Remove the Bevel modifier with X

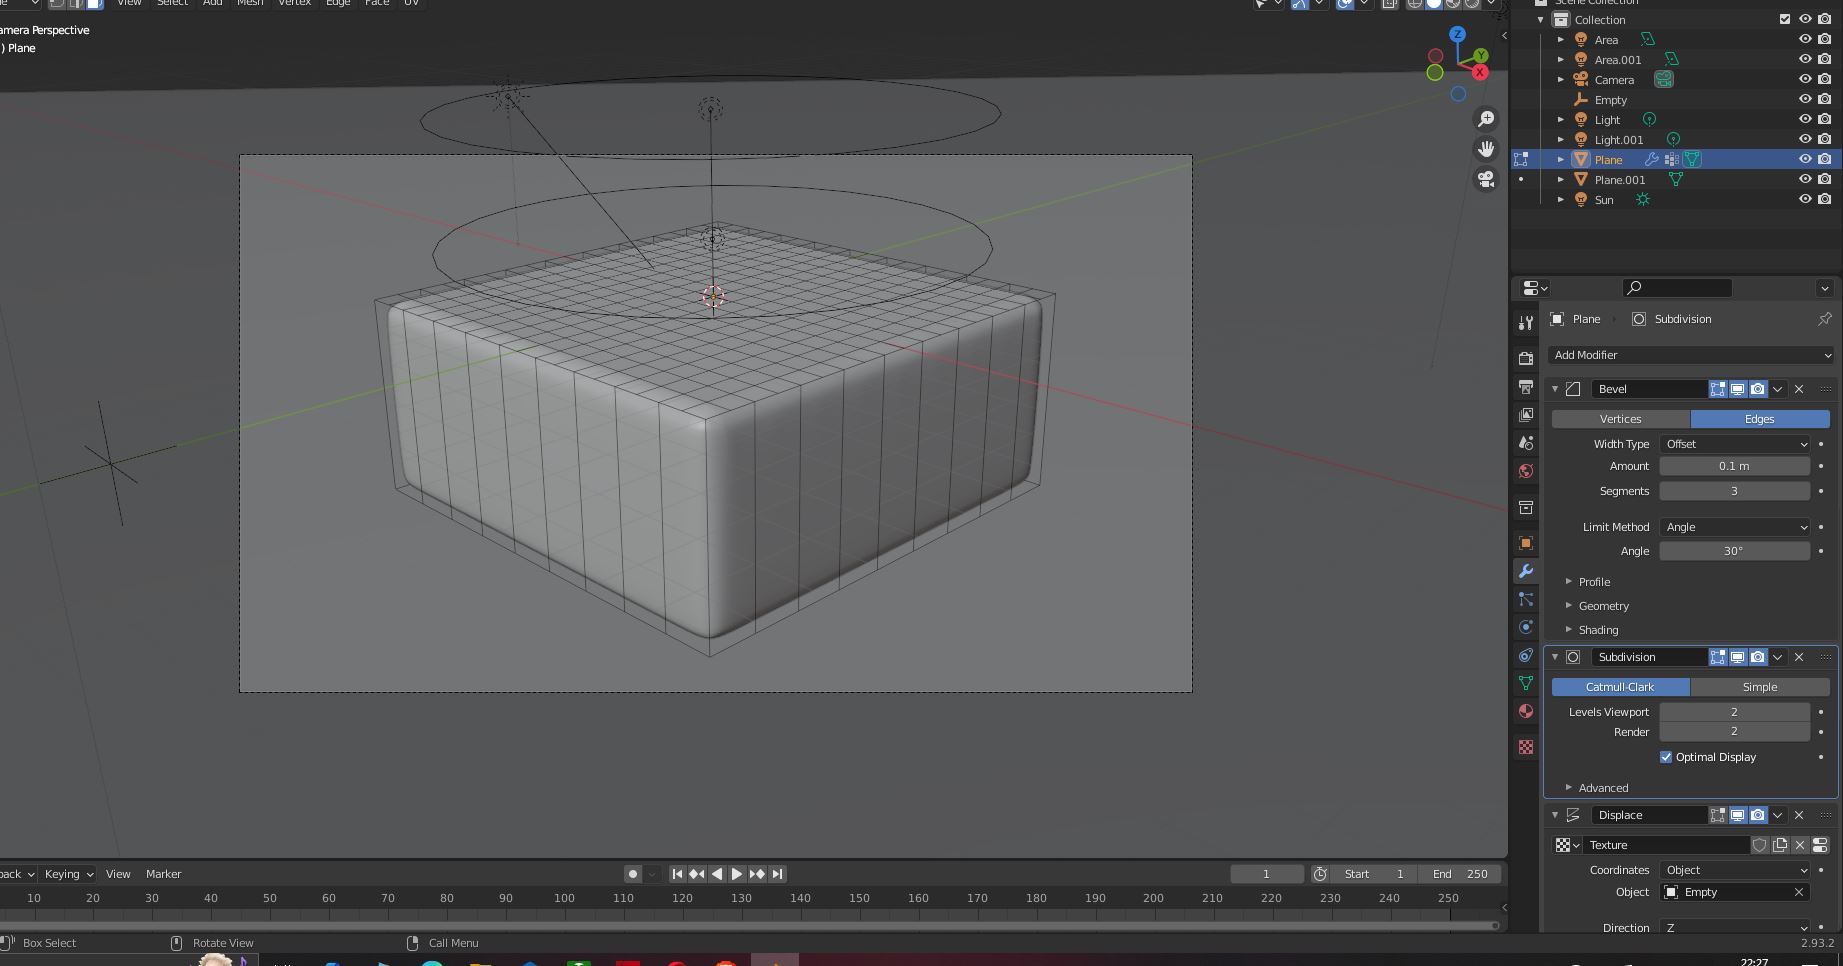1799,389
